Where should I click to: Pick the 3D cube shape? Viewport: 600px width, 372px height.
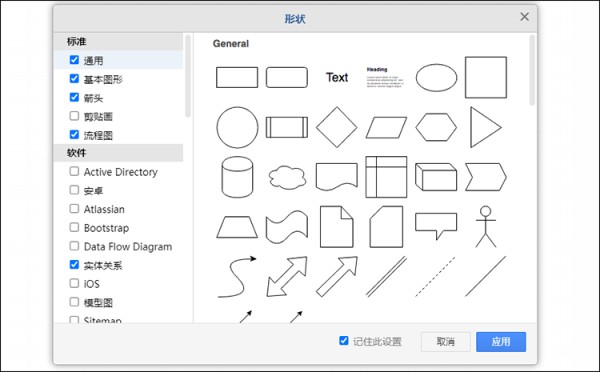[436, 177]
